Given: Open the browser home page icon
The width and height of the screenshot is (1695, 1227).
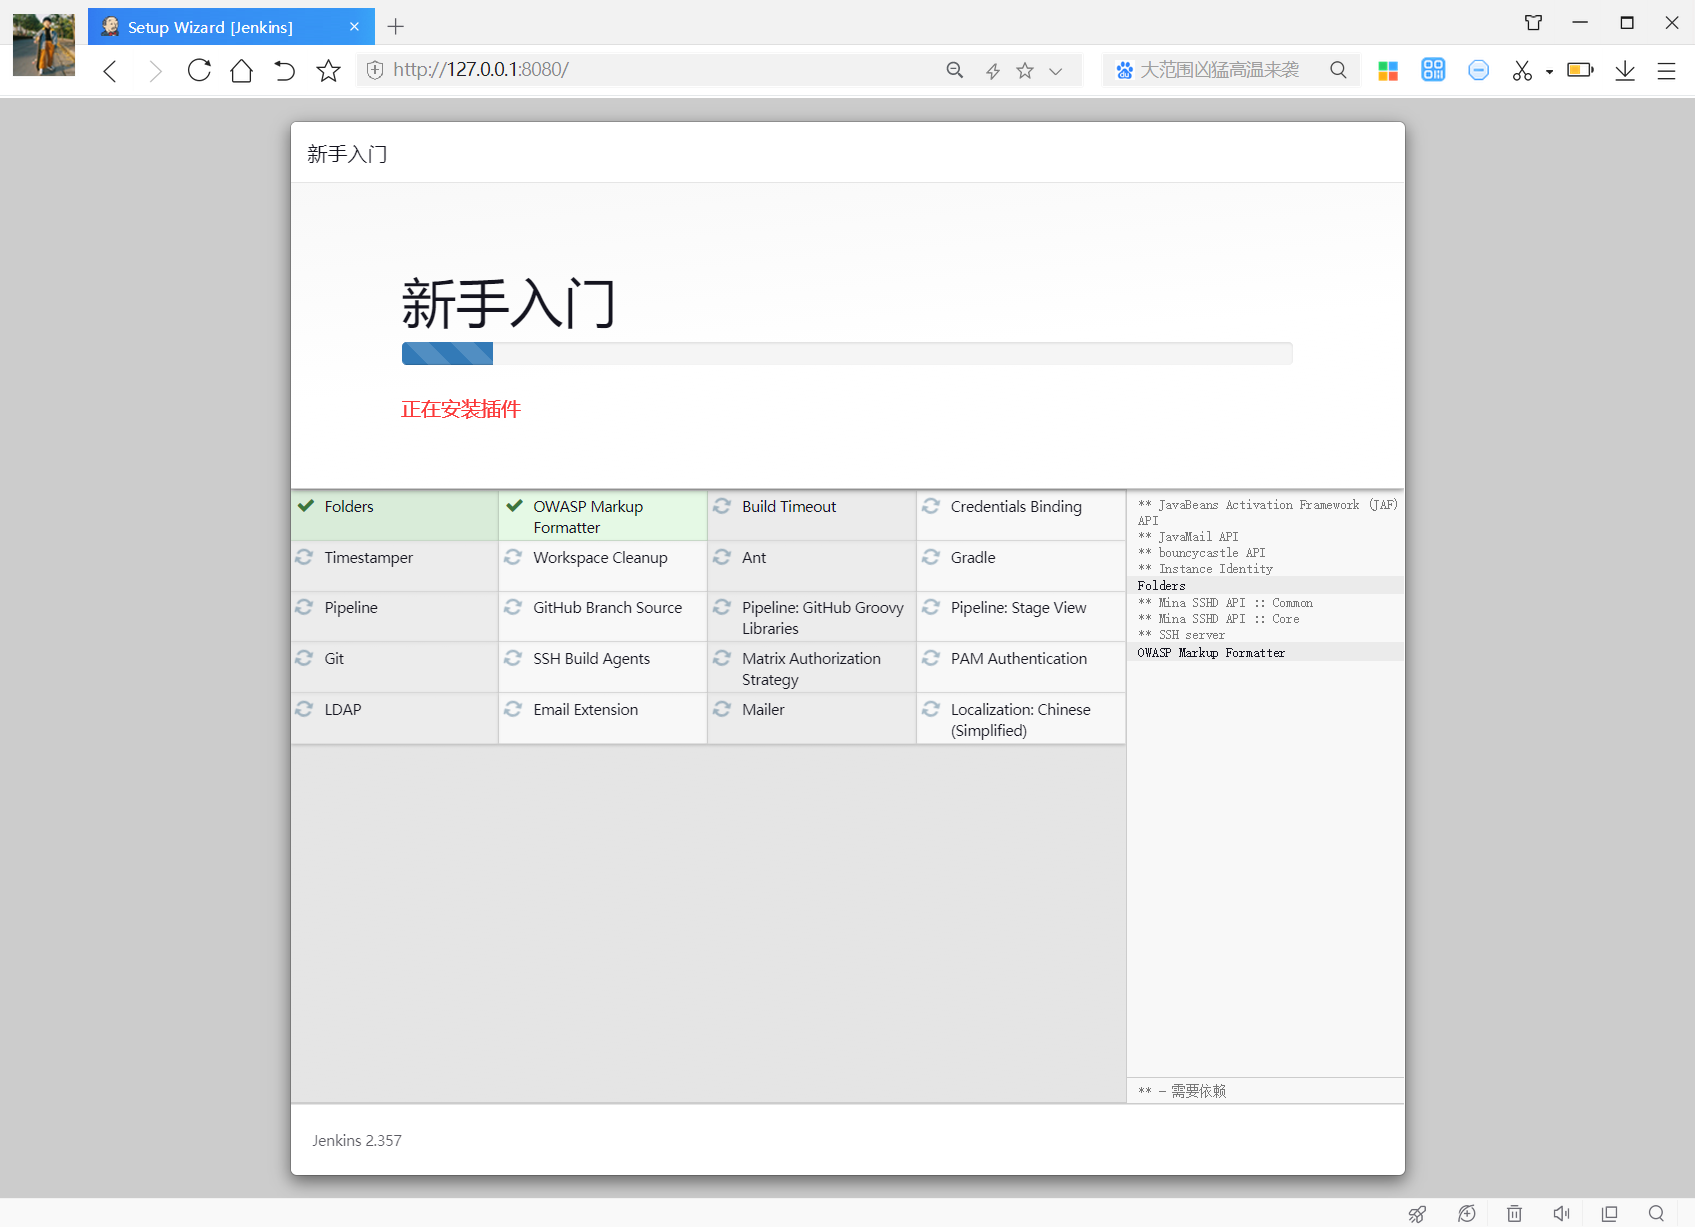Looking at the screenshot, I should click(241, 70).
